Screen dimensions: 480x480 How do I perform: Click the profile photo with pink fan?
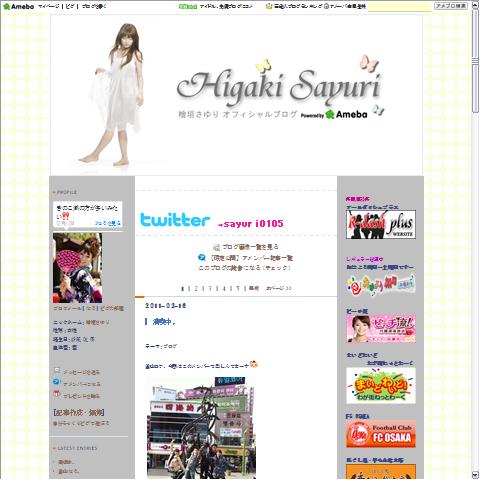click(77, 268)
